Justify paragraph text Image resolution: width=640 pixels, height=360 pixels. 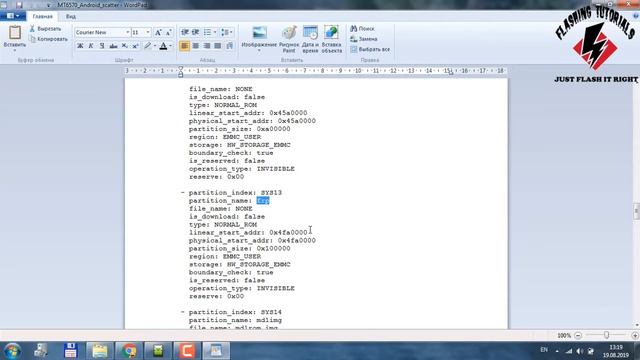point(218,46)
